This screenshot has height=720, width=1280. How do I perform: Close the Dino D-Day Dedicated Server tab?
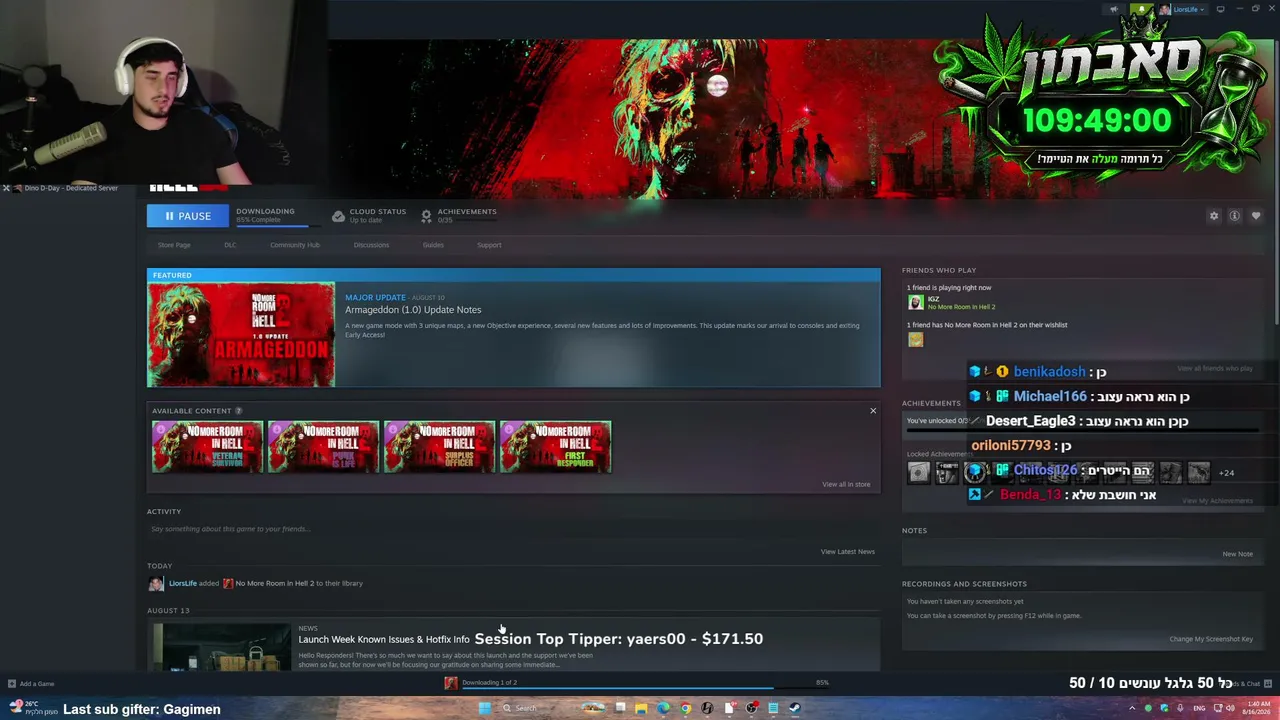tap(6, 188)
